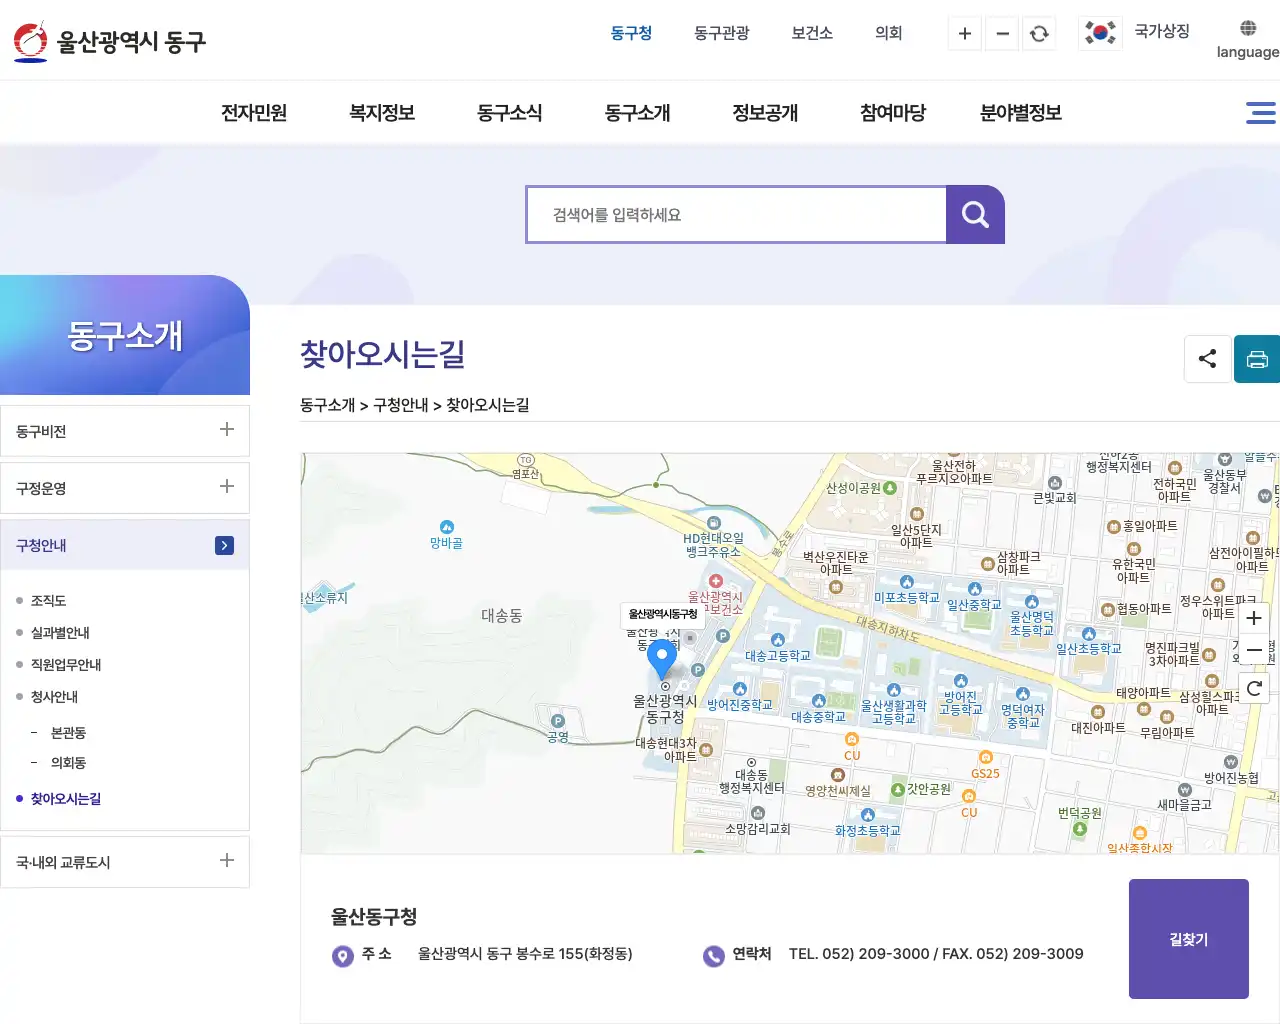Select the 동구청 top tab

pyautogui.click(x=631, y=33)
